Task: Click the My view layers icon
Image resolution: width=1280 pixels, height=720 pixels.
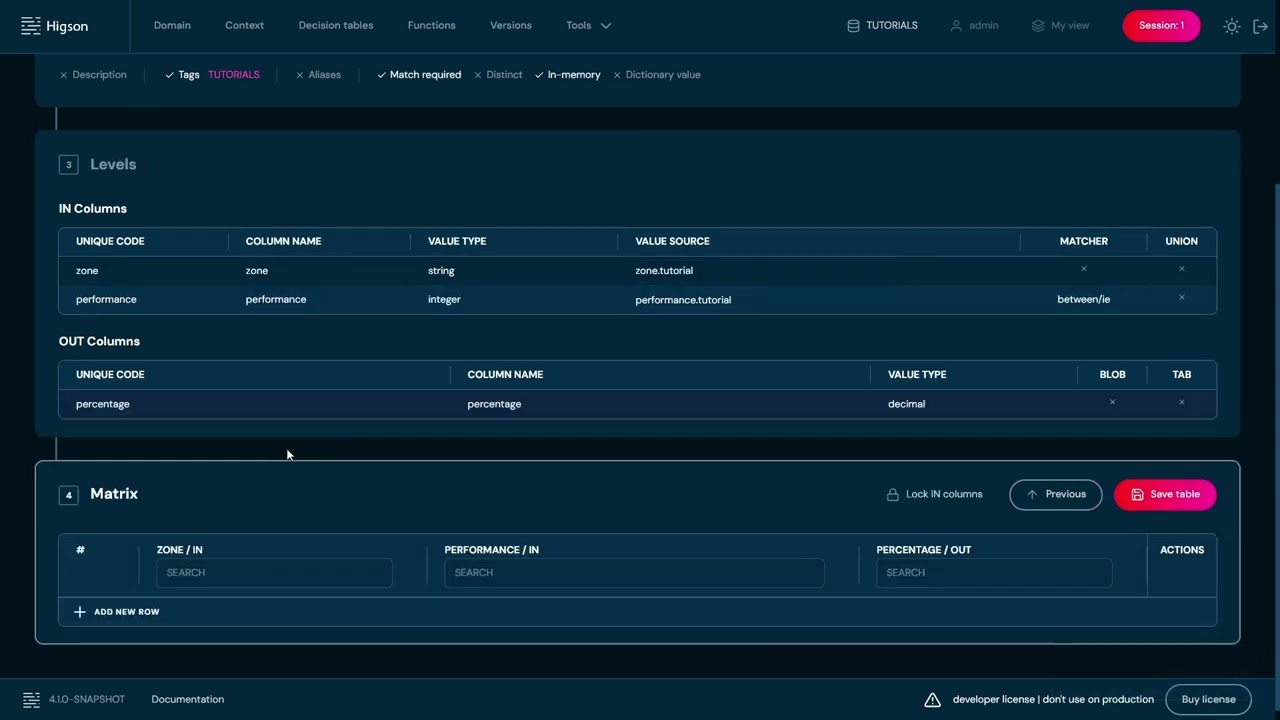Action: 1038,26
